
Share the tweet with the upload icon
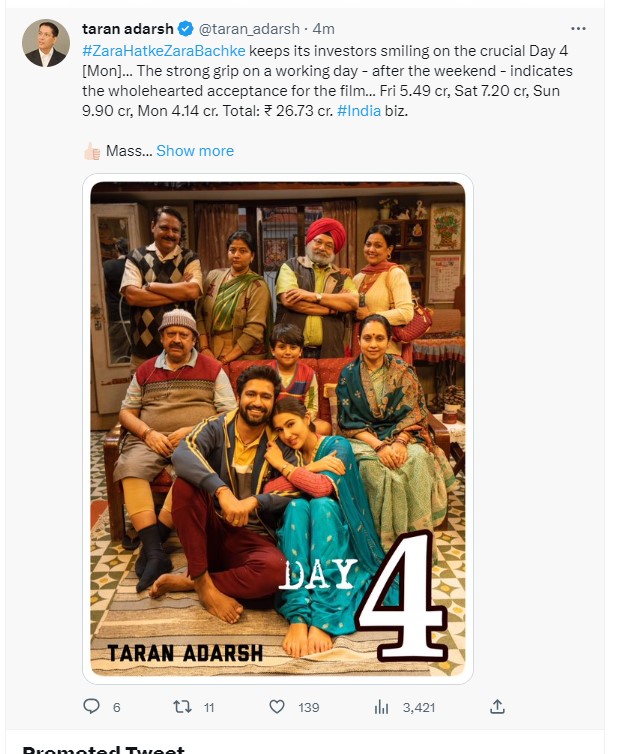pyautogui.click(x=497, y=706)
